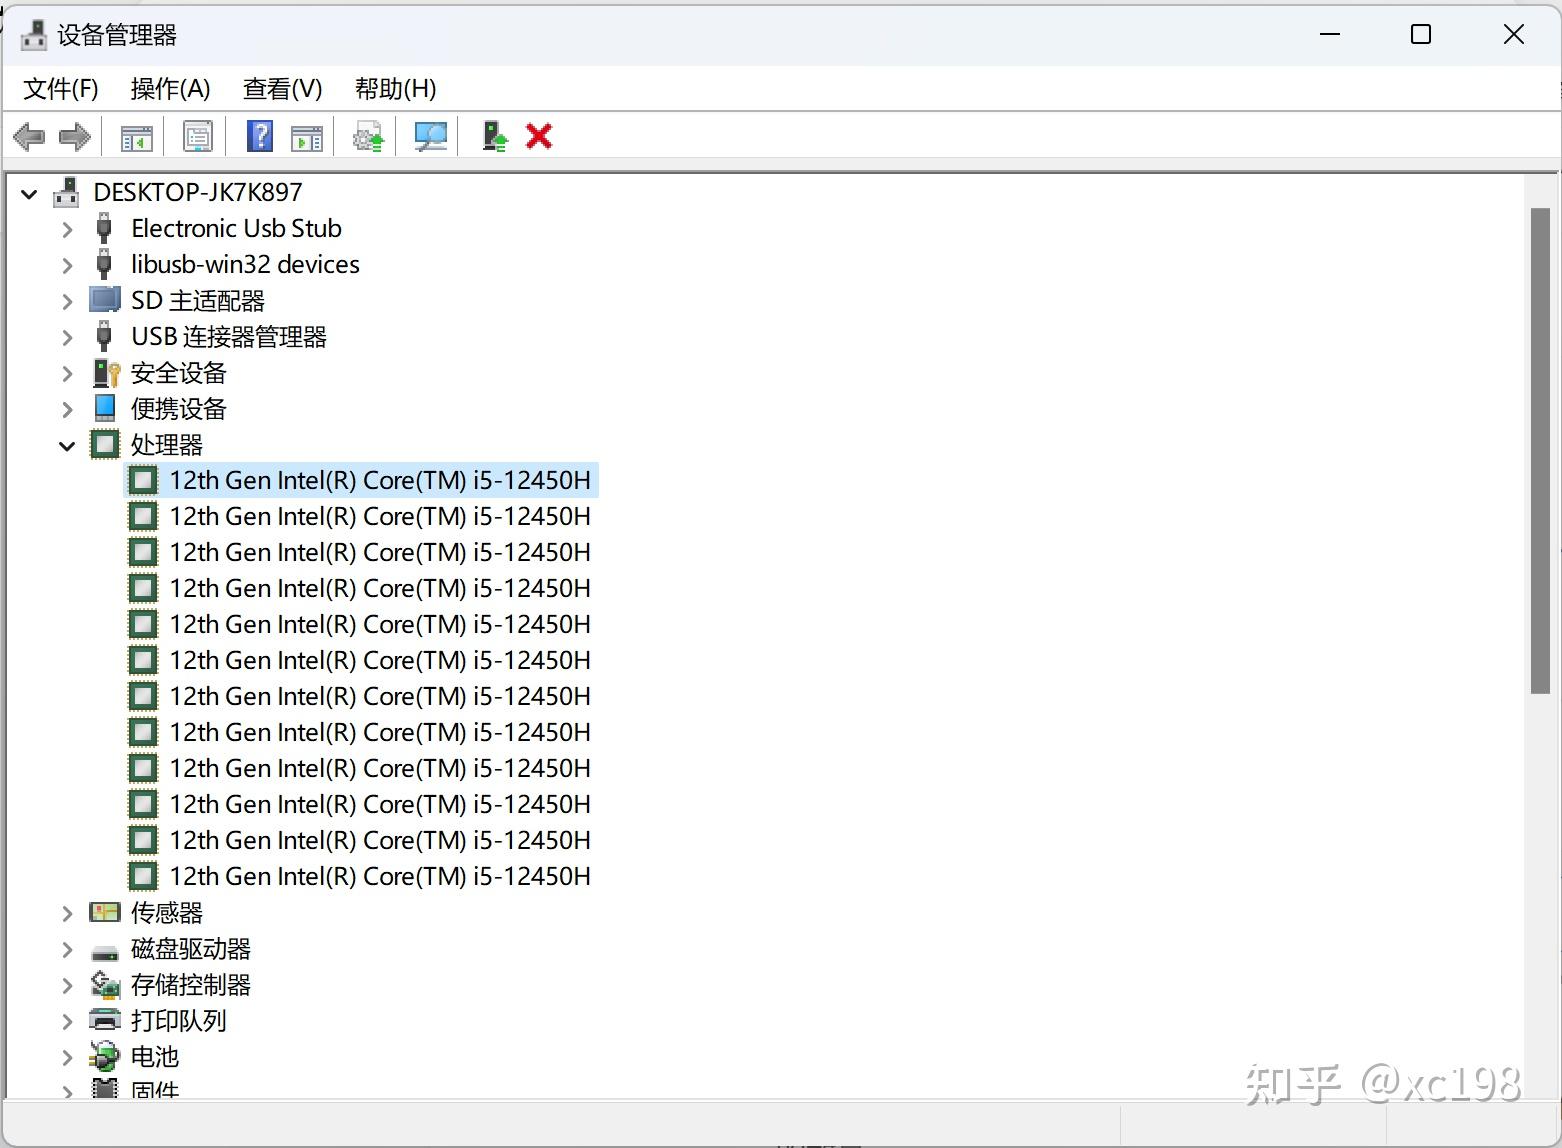Toggle the show/hide action pane icon
Image resolution: width=1562 pixels, height=1148 pixels.
point(307,137)
